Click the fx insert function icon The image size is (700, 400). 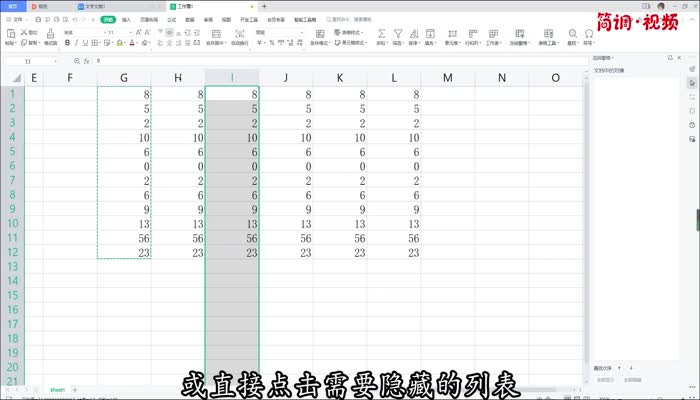[x=88, y=61]
